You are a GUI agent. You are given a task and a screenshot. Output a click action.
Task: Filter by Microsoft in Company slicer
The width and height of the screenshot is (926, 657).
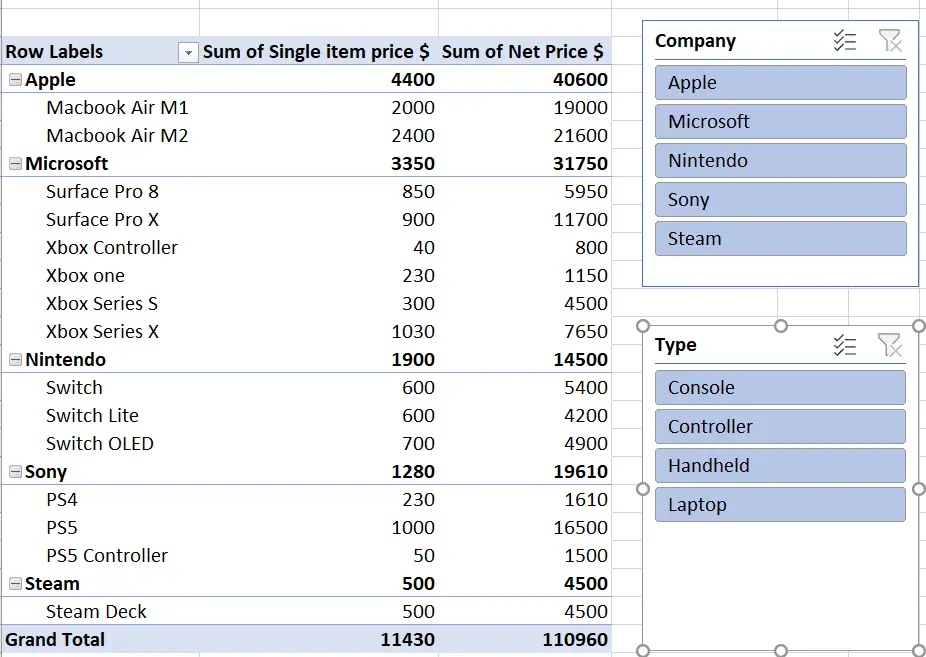[781, 122]
